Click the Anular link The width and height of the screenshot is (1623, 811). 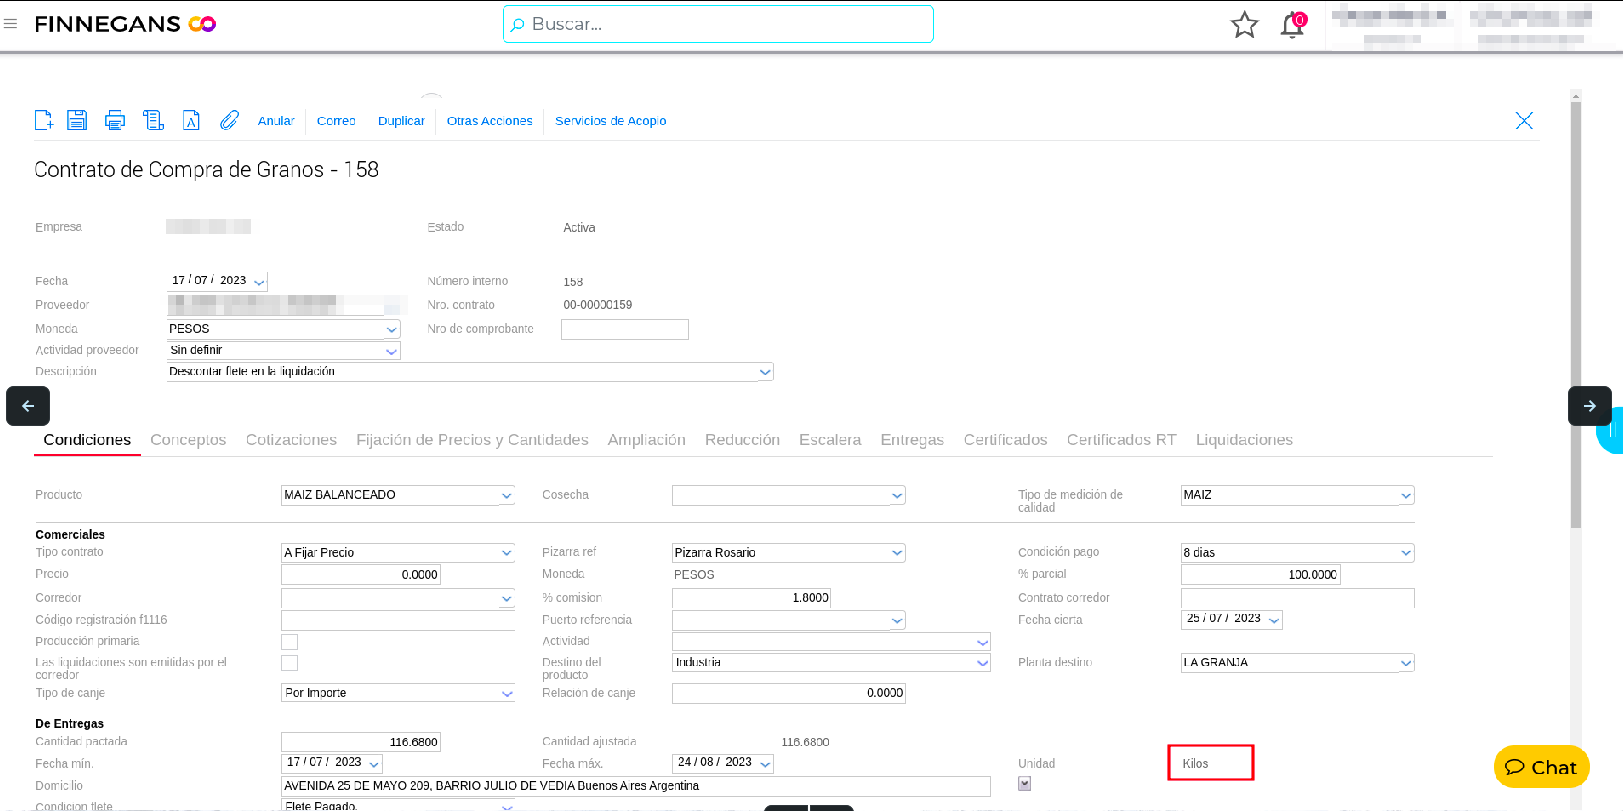point(276,121)
